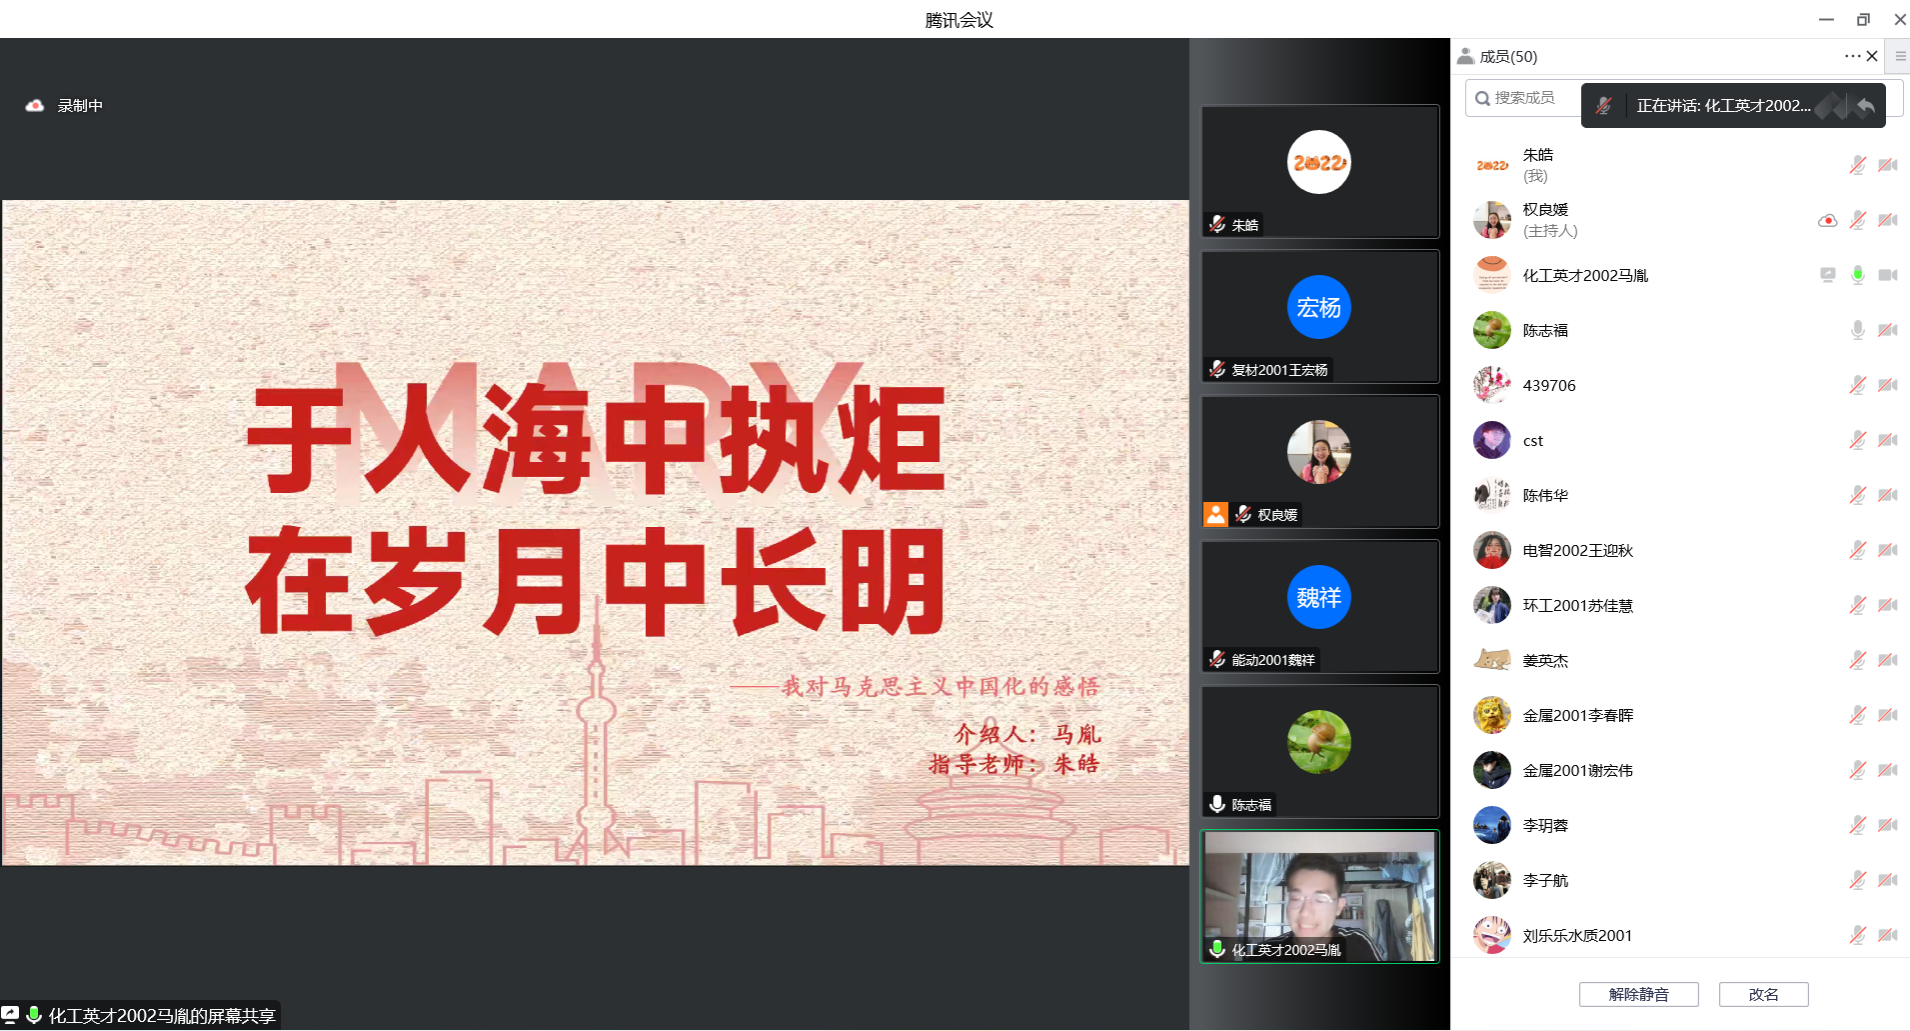The height and width of the screenshot is (1031, 1910).
Task: Click the microphone icon in 陈志福's row
Action: click(1857, 330)
